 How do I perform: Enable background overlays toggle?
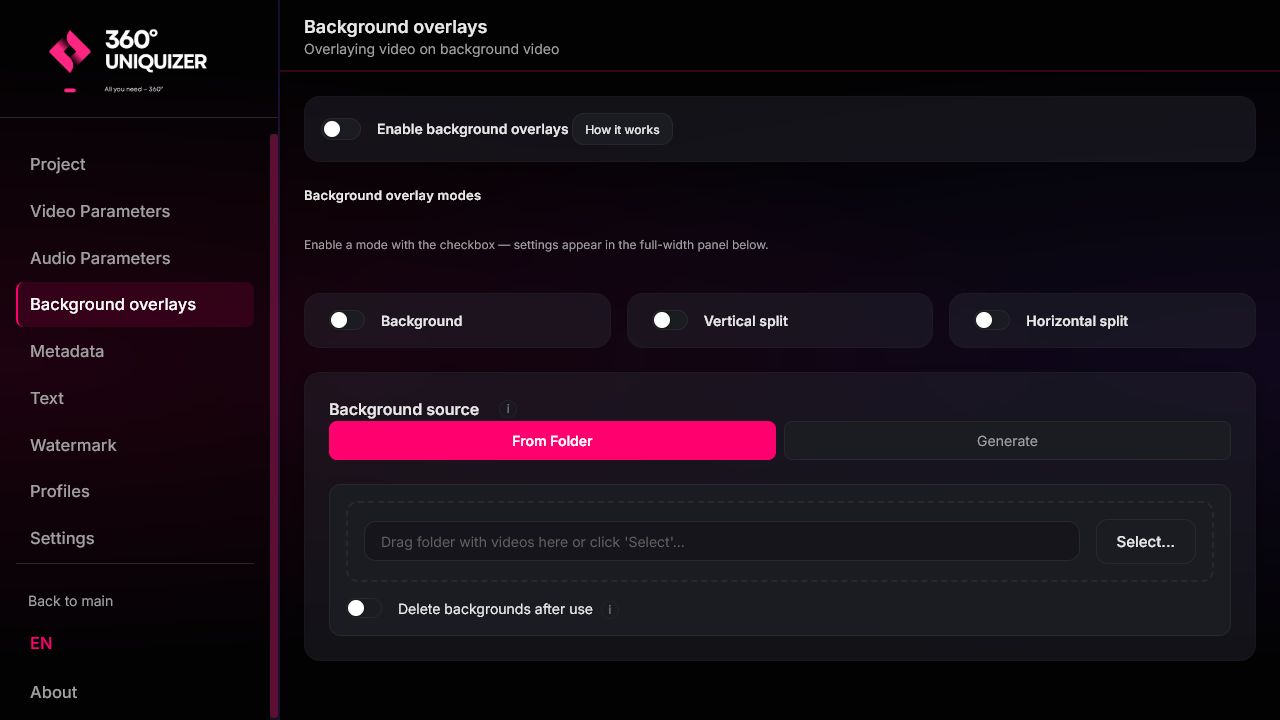click(x=341, y=129)
